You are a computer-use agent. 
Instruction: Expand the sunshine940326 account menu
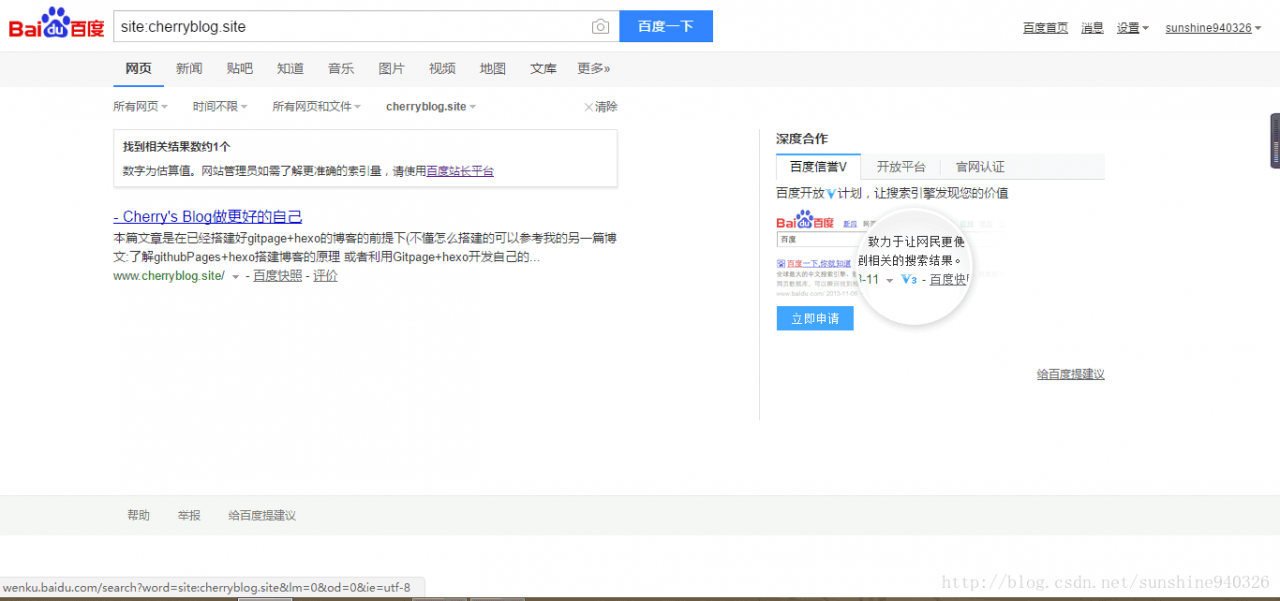click(x=1212, y=28)
